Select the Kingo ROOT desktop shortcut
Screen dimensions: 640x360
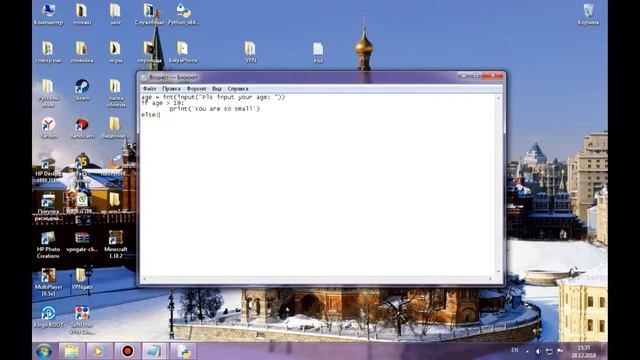tap(48, 318)
